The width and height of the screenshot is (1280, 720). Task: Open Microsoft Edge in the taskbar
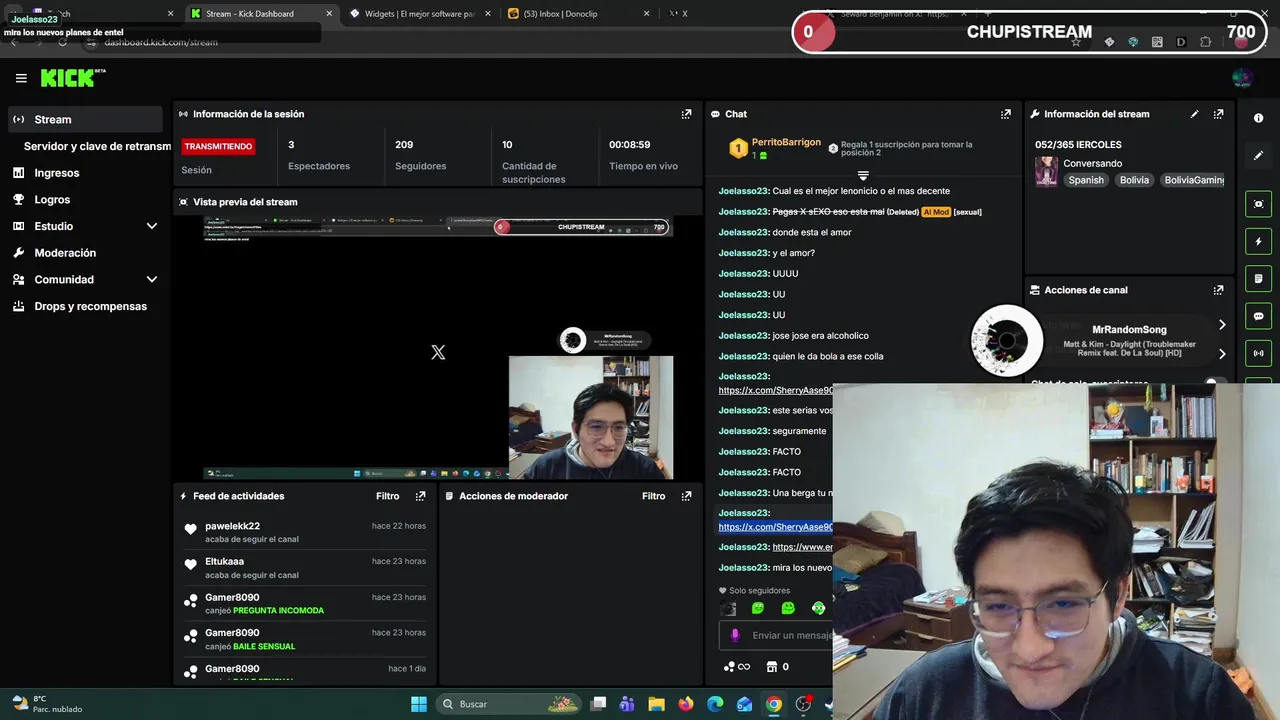[x=715, y=704]
